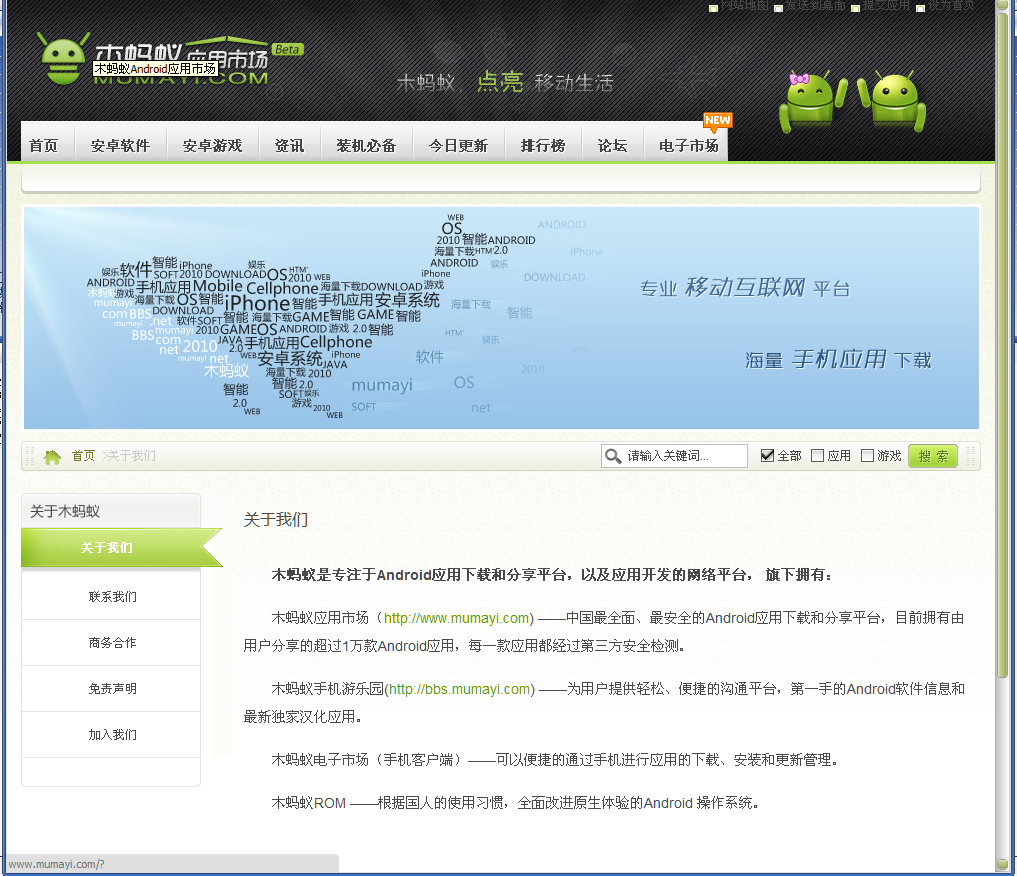Click the NEW badge above 电子市场
Screen dimensions: 1017x876
(x=716, y=119)
